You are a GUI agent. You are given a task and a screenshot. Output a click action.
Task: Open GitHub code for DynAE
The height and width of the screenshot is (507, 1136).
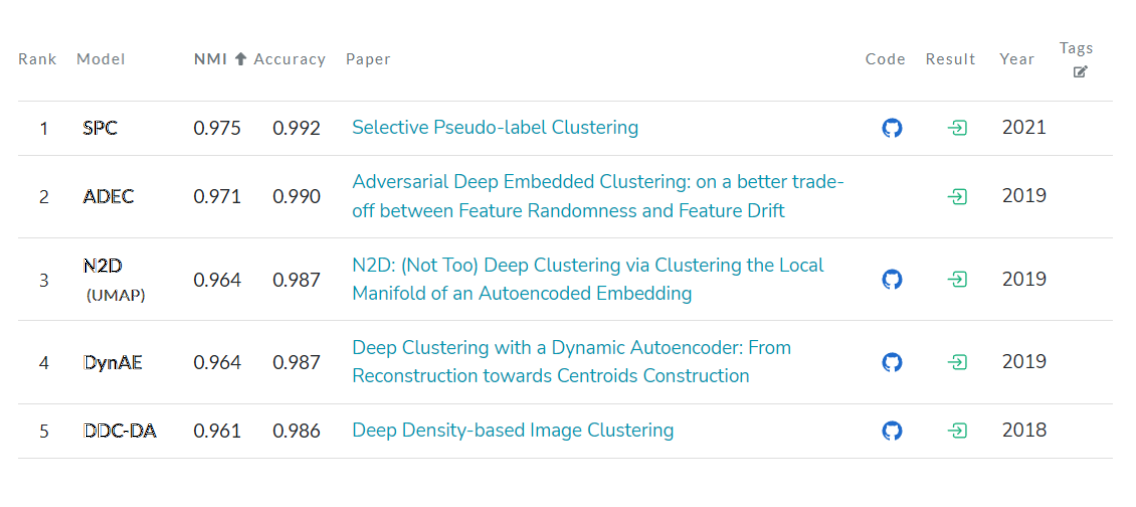tap(892, 362)
